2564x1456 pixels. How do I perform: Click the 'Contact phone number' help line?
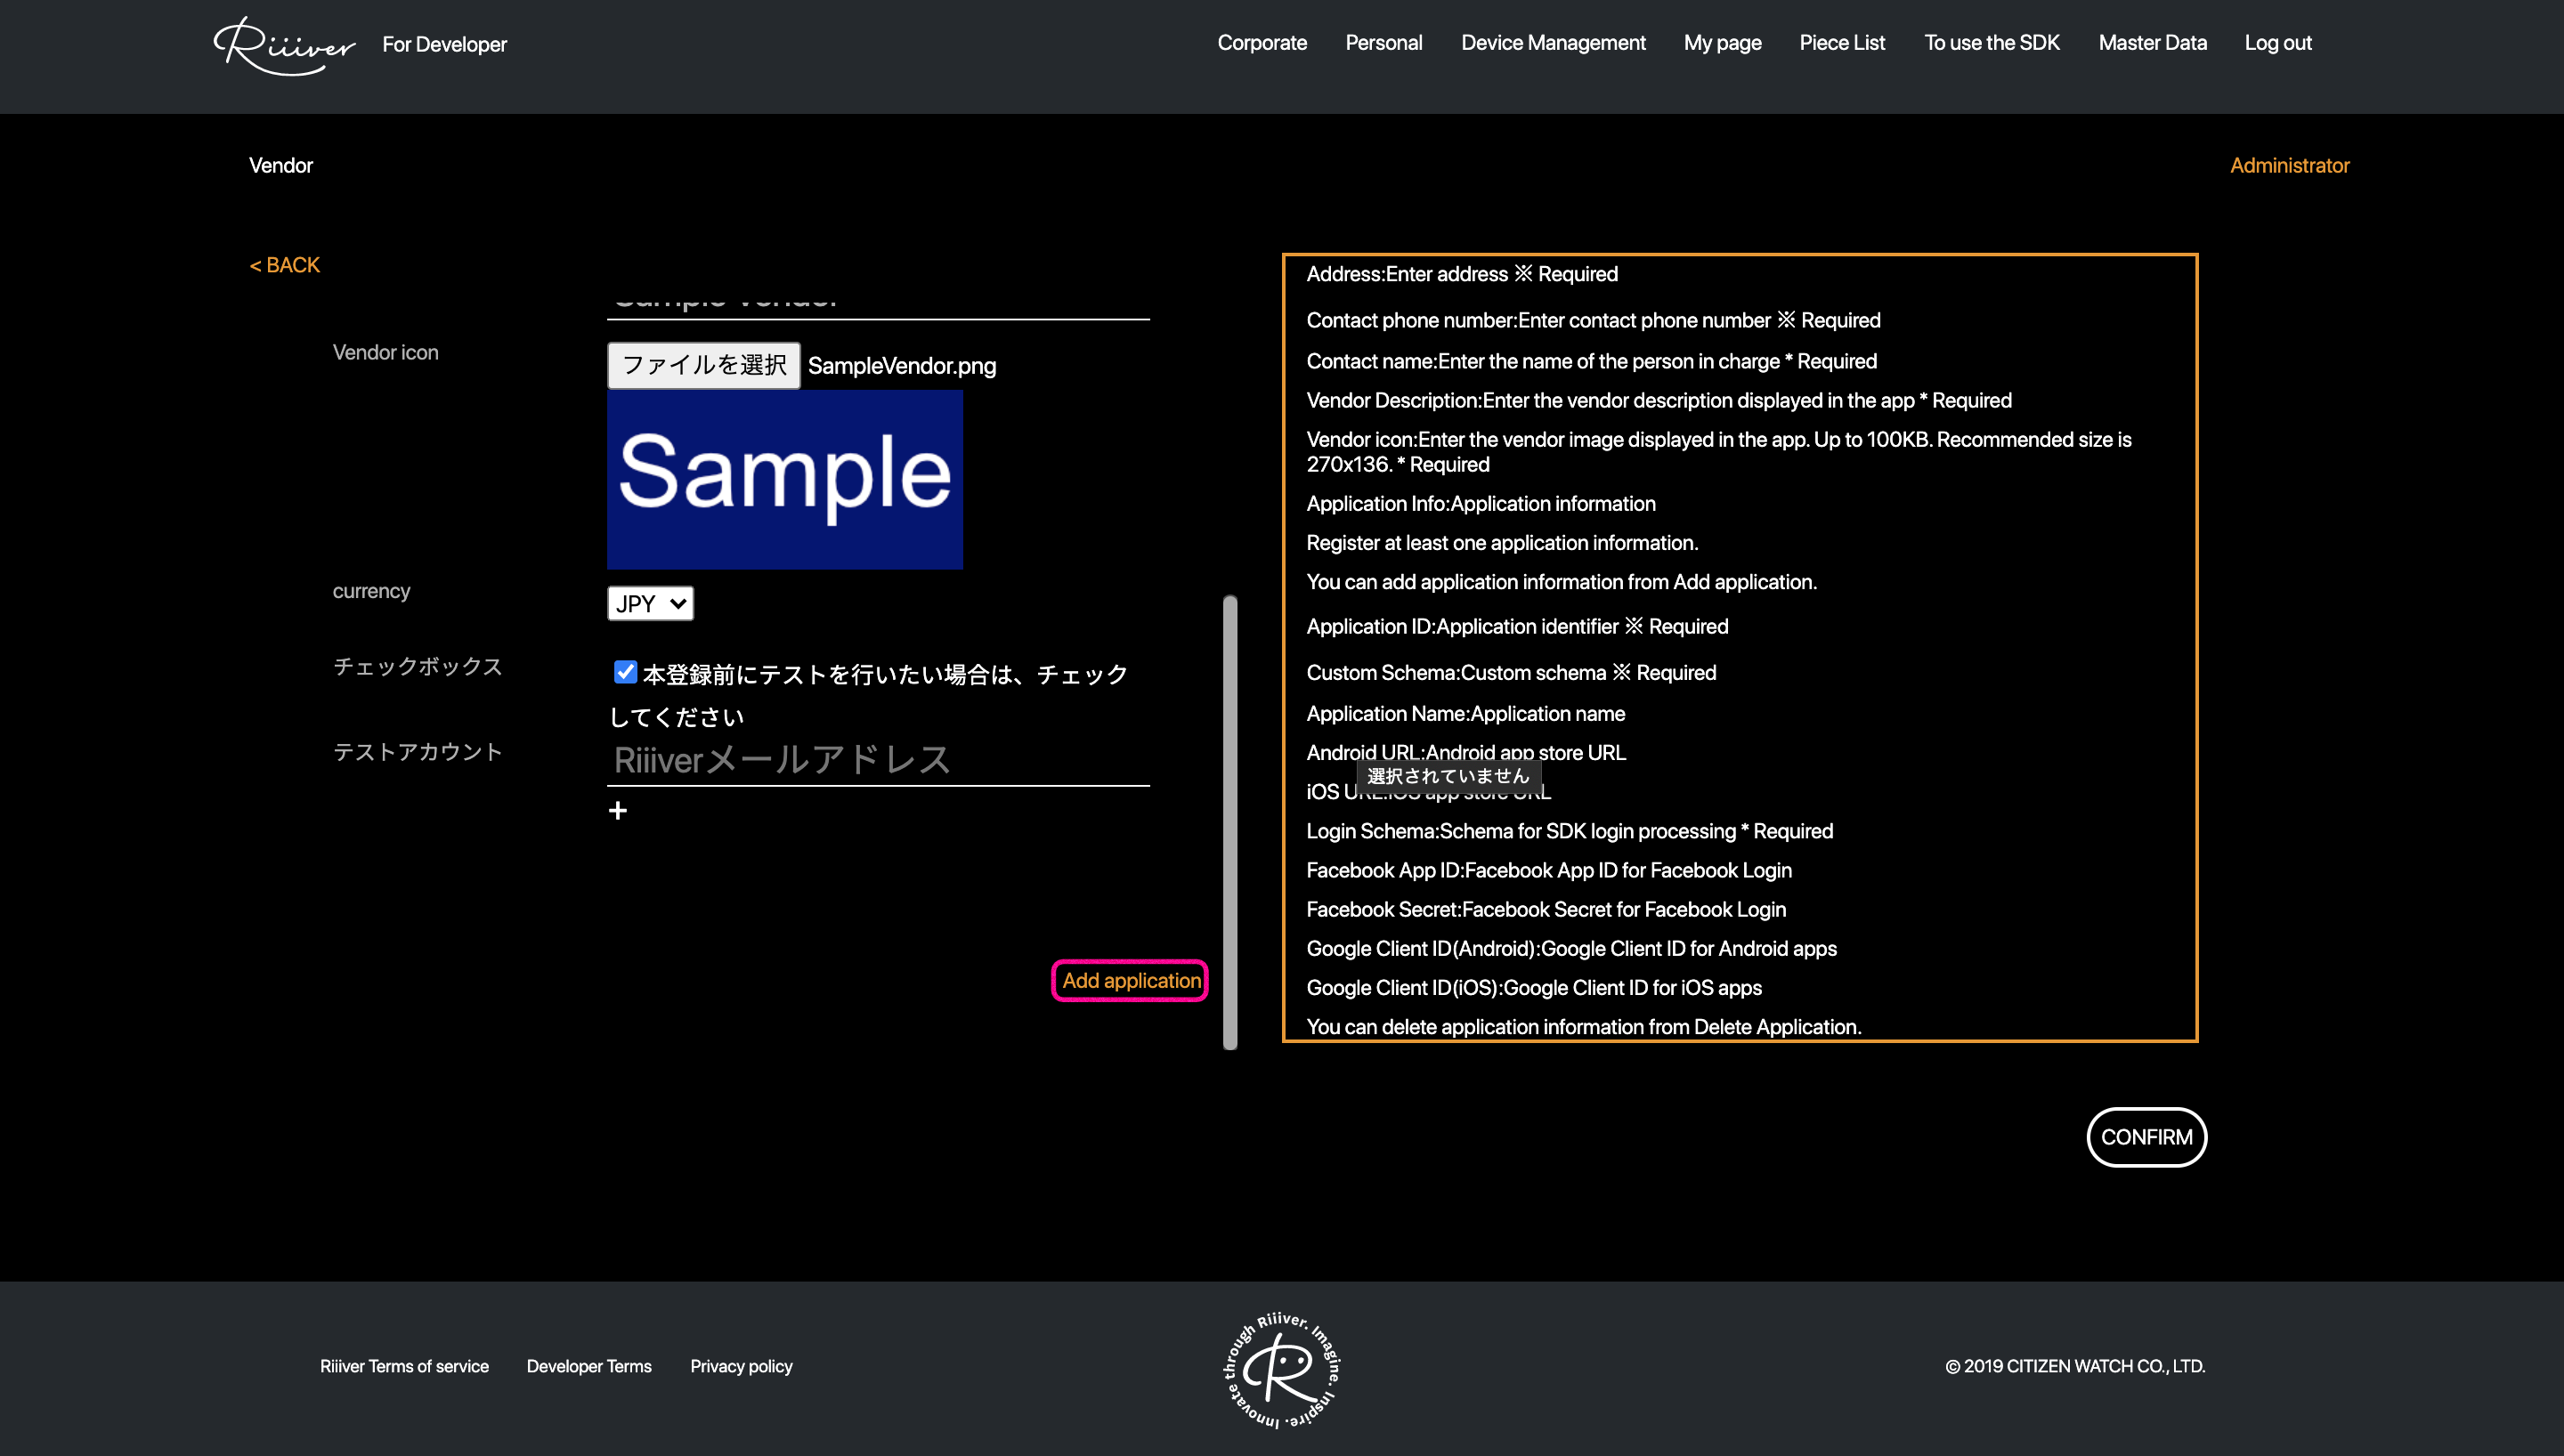1593,320
